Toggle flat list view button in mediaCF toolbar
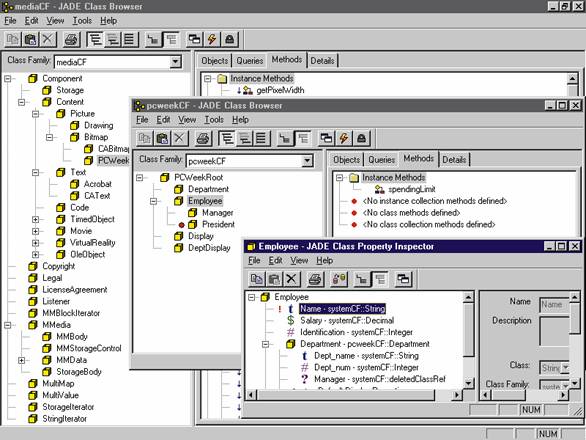 pos(129,39)
